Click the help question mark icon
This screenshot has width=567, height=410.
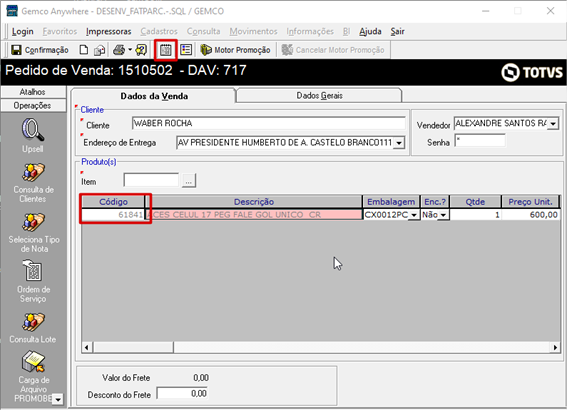pos(141,50)
